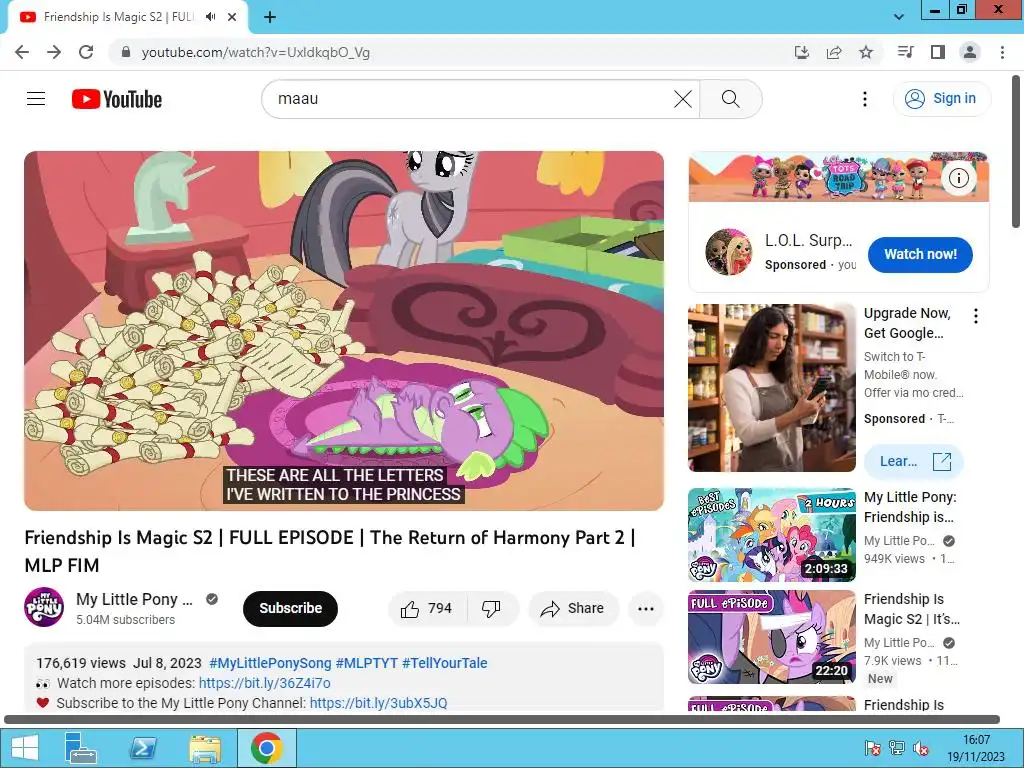Image resolution: width=1024 pixels, height=768 pixels.
Task: Open Chrome three-dot menu
Action: 1002,52
